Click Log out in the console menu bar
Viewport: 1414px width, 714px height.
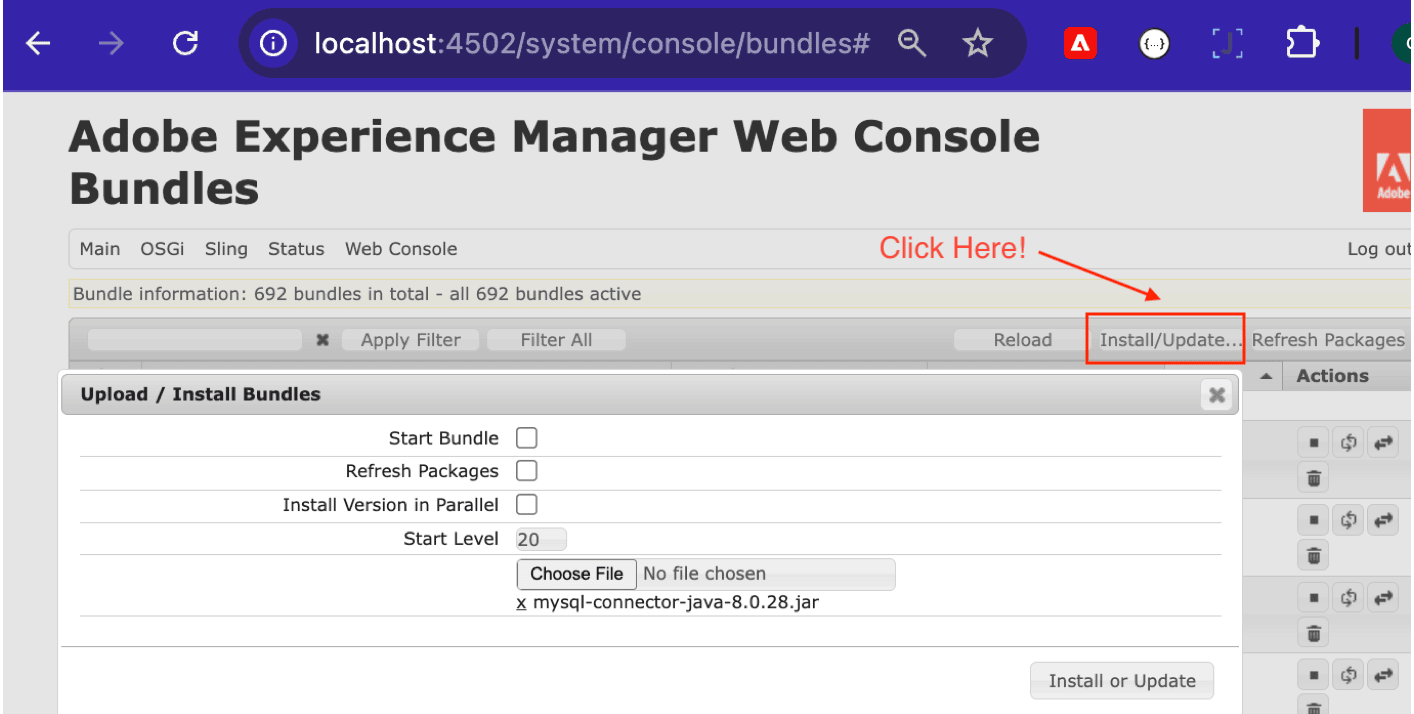tap(1379, 249)
